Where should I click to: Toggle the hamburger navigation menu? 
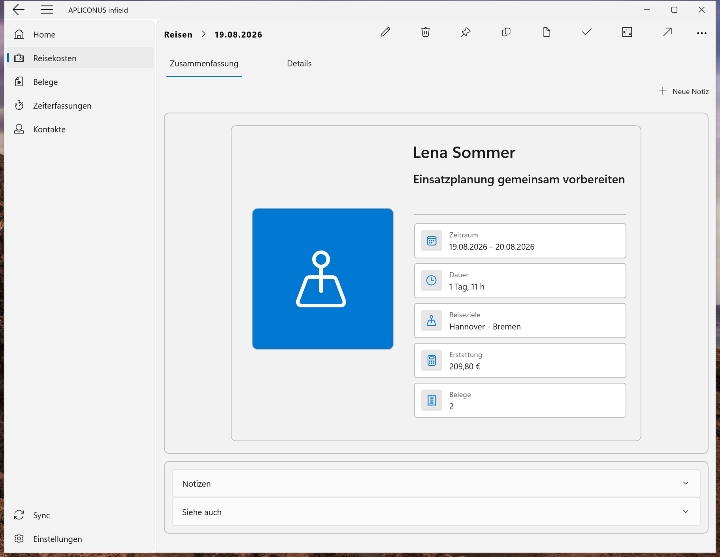pos(47,9)
